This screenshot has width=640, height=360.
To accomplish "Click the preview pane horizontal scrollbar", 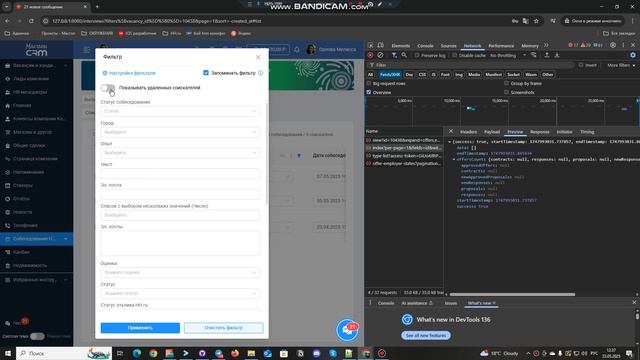I will click(512, 294).
